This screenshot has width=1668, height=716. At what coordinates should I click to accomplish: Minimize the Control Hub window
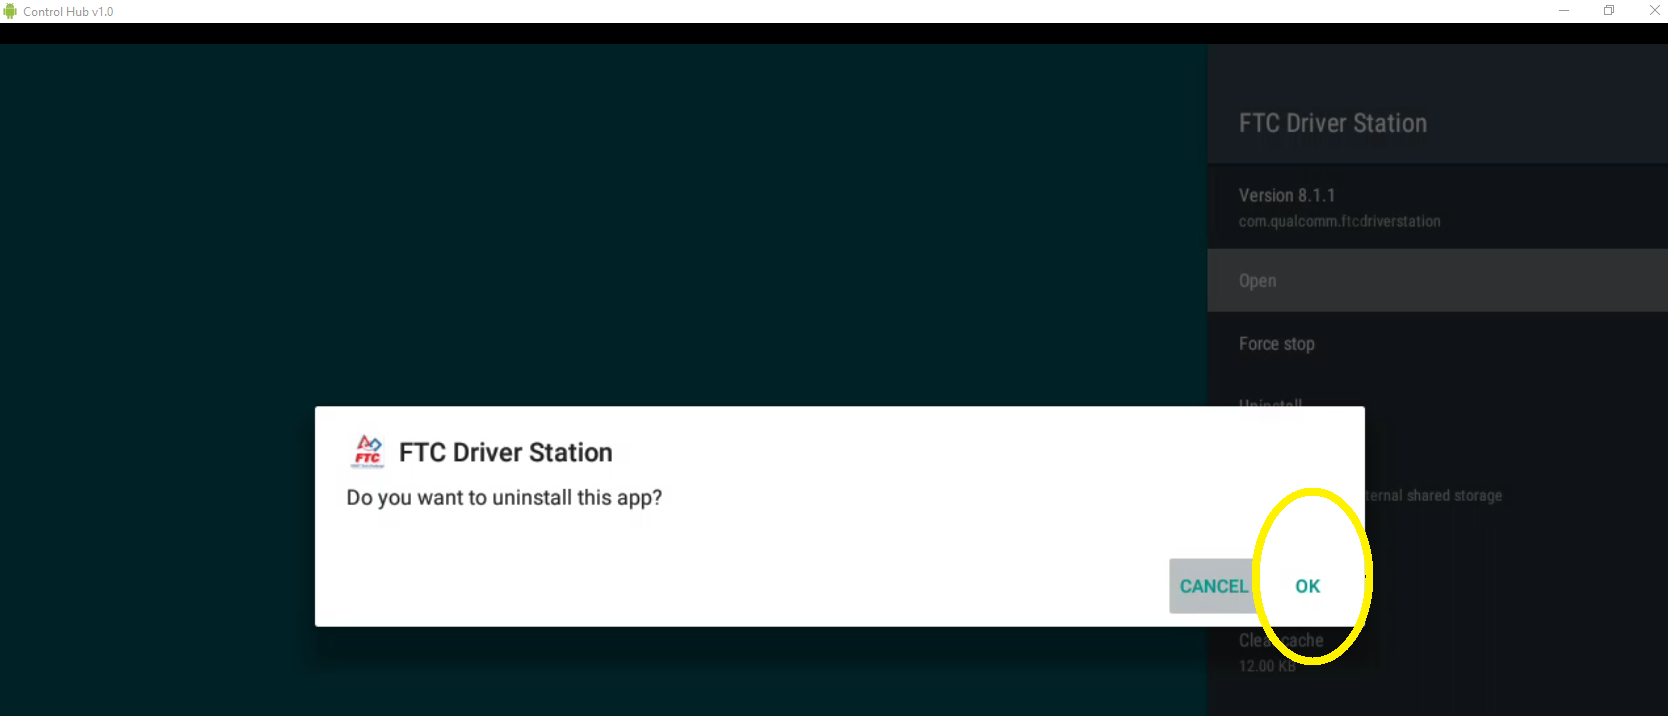point(1564,11)
